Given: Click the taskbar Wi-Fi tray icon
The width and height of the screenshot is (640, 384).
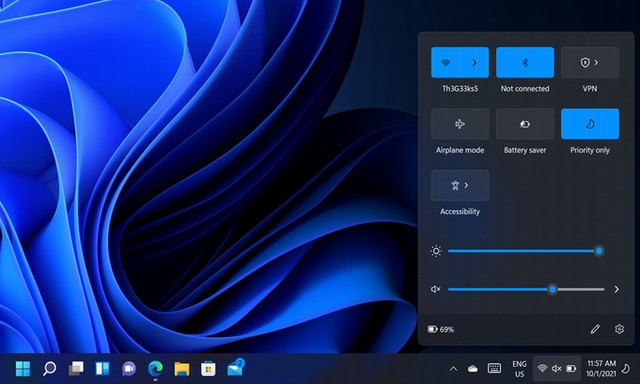Looking at the screenshot, I should 542,368.
